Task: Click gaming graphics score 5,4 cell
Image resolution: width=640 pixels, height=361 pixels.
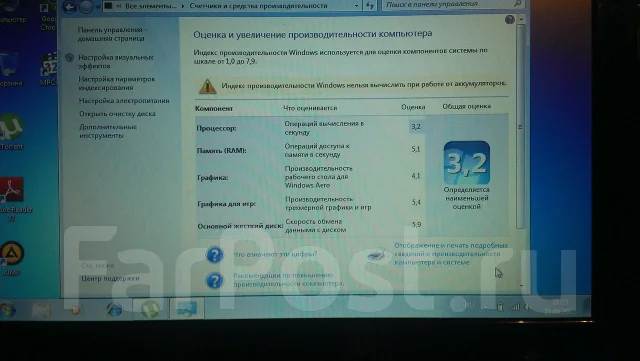Action: tap(416, 202)
